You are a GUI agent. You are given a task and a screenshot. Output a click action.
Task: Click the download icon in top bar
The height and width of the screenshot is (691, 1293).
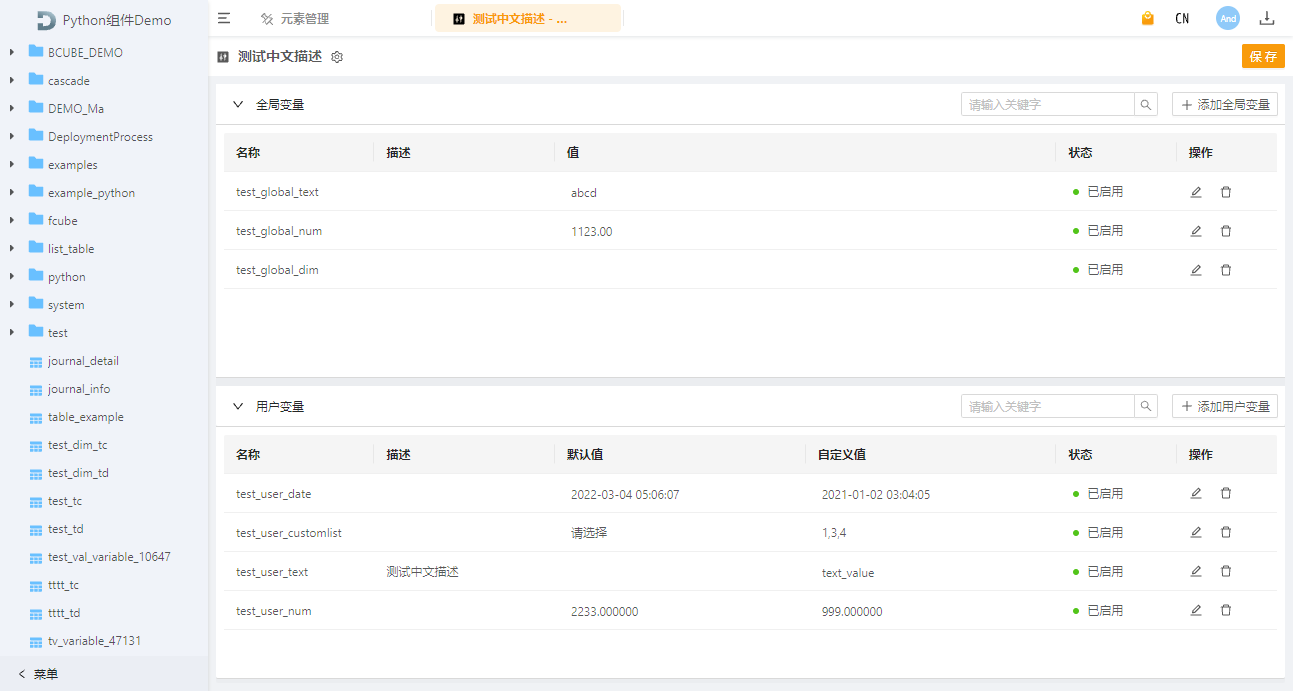click(1267, 18)
